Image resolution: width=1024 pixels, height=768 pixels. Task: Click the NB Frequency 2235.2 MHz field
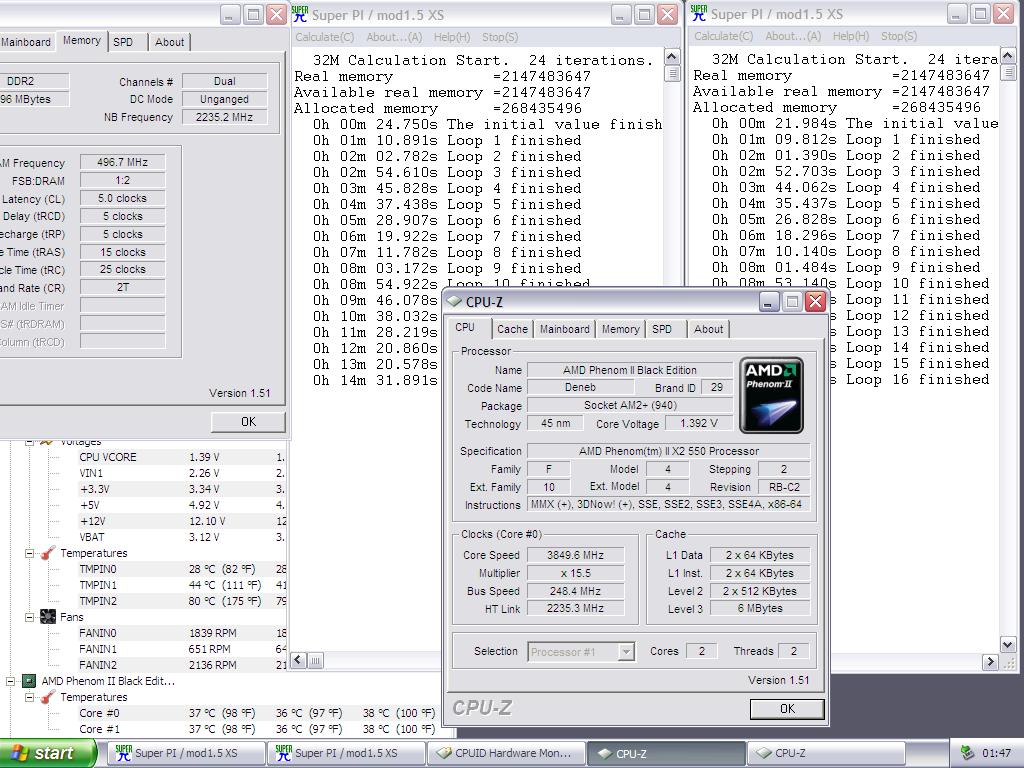pos(224,117)
